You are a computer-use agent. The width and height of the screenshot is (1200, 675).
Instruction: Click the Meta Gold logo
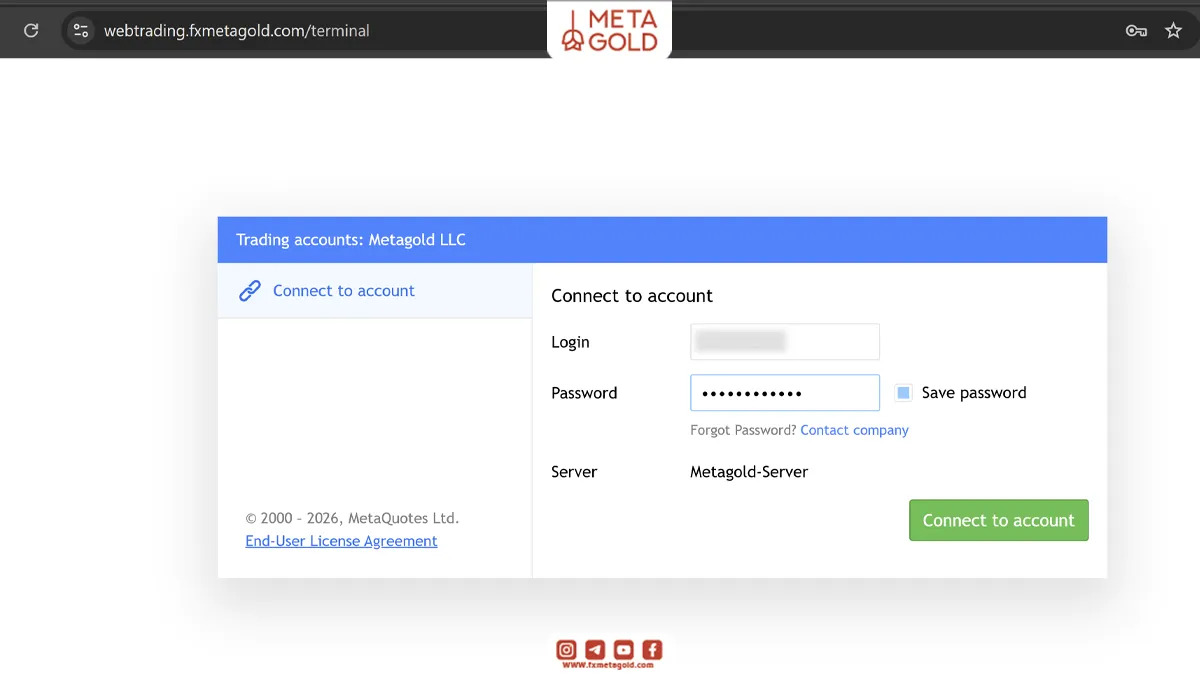tap(610, 29)
